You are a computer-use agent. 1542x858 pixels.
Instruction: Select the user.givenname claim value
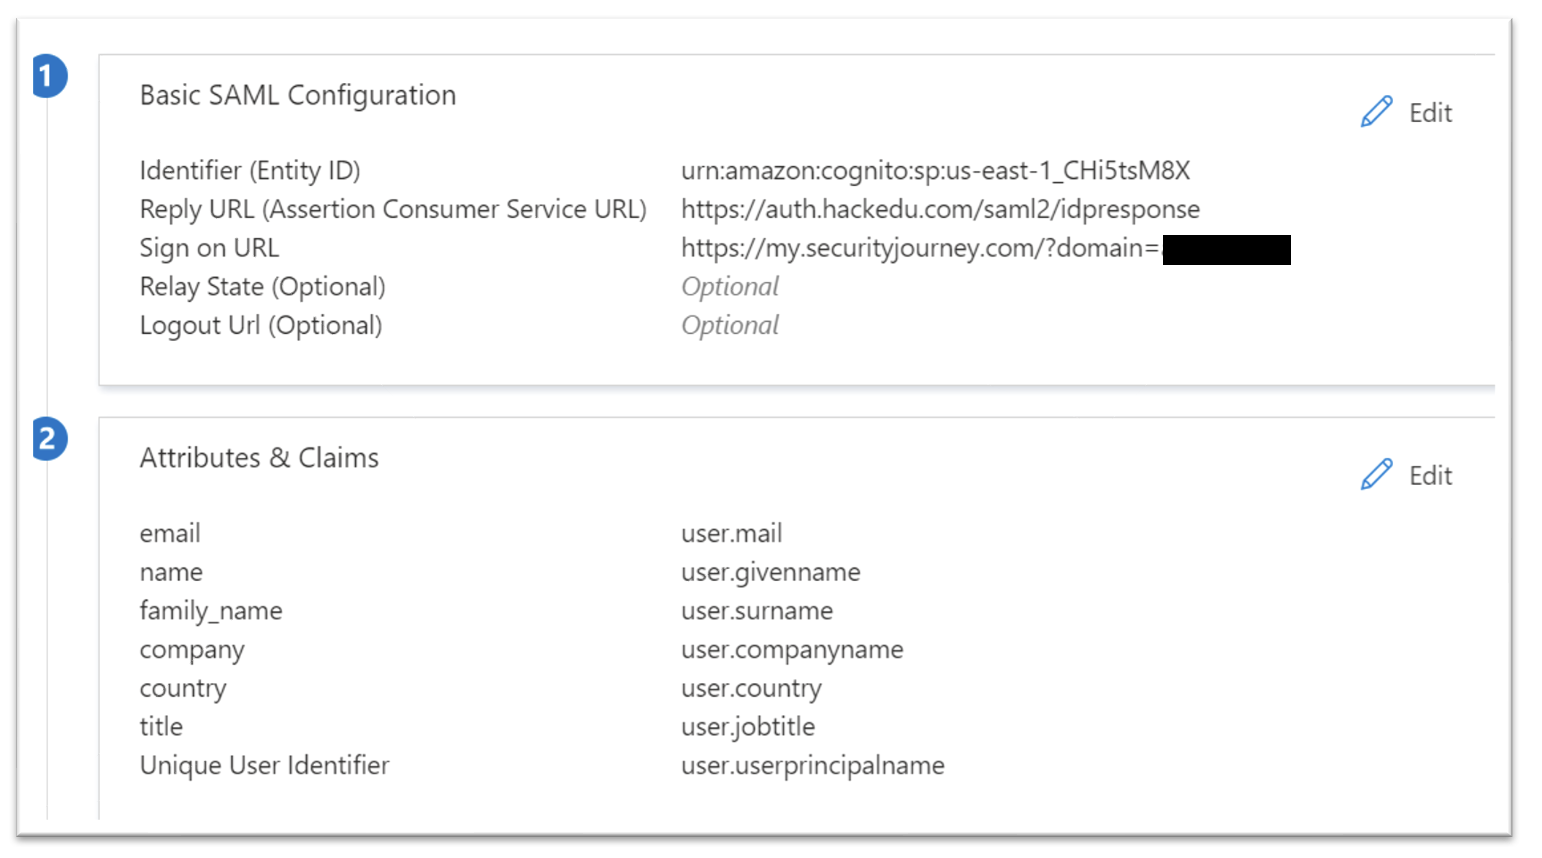[770, 573]
